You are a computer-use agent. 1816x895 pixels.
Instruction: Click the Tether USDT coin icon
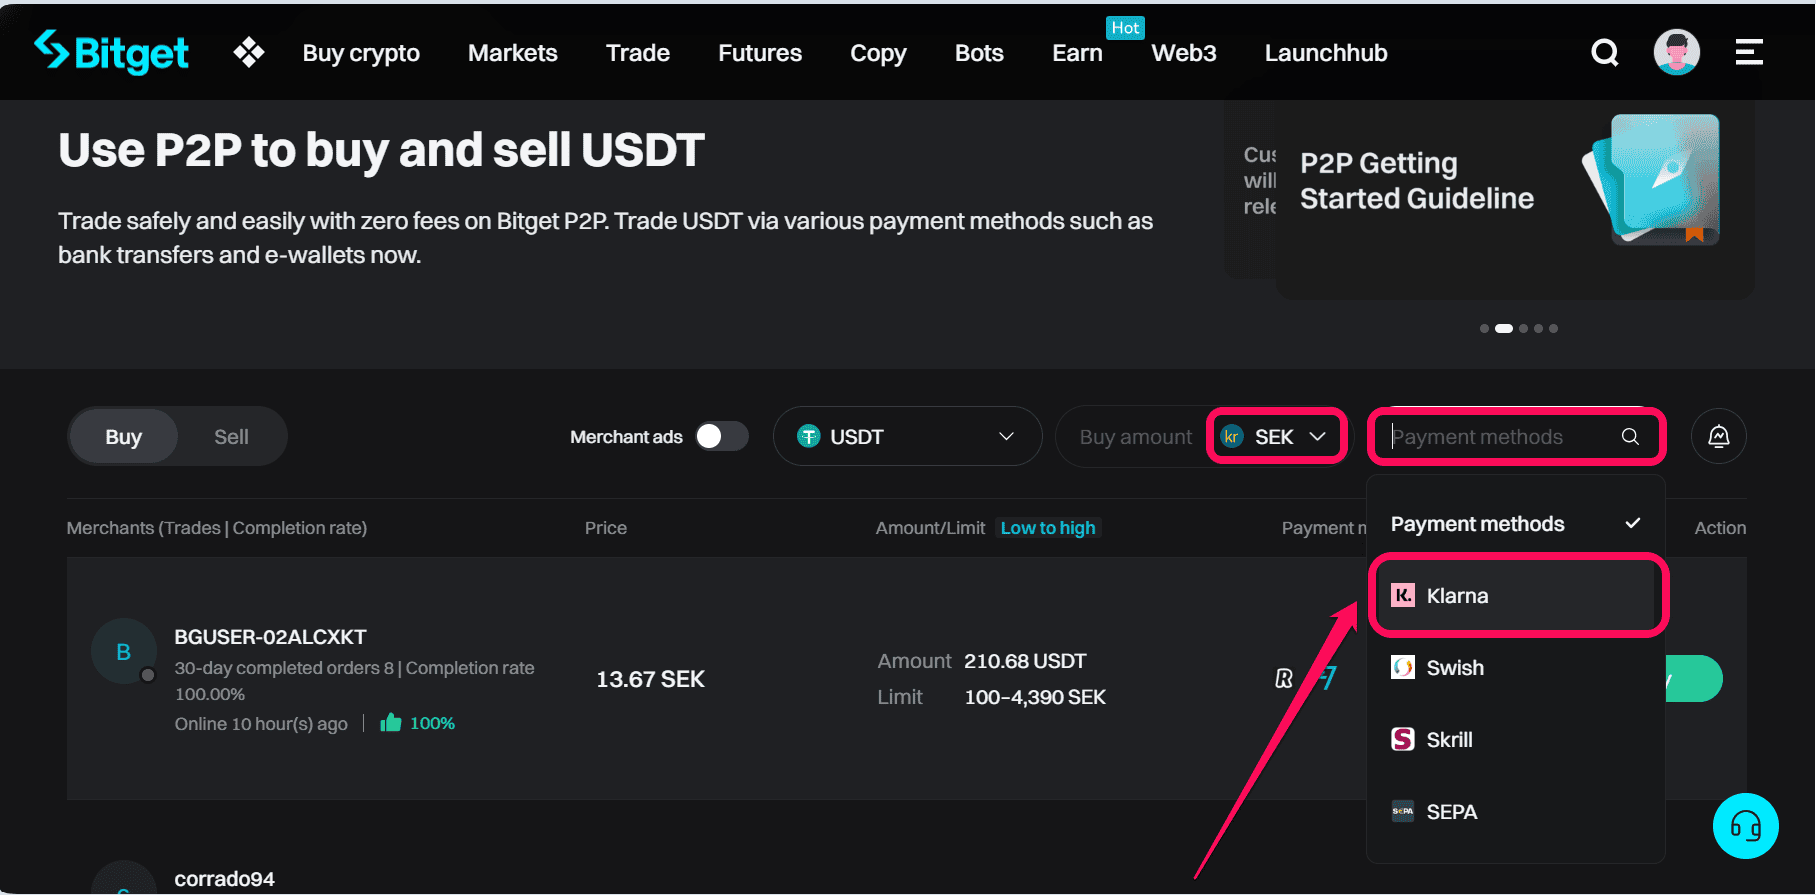point(808,437)
